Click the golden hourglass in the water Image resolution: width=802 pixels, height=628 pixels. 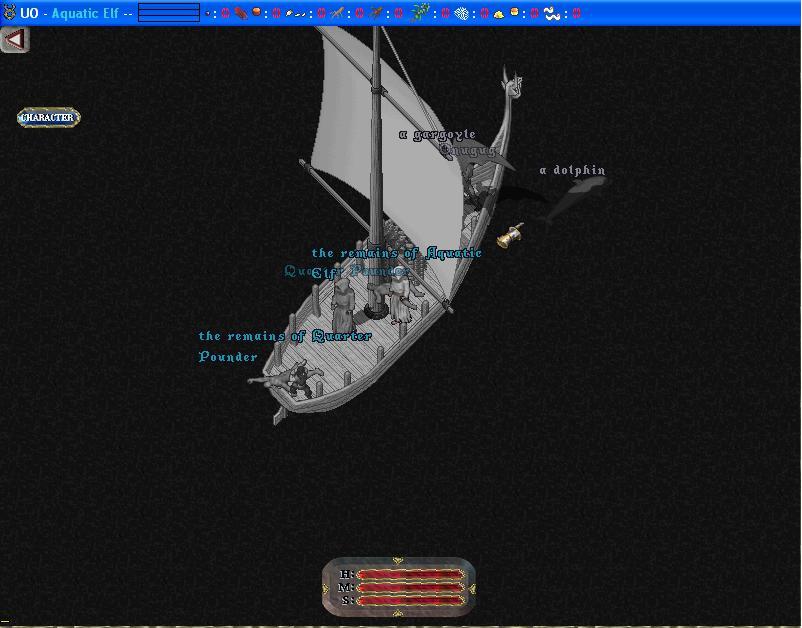(511, 236)
